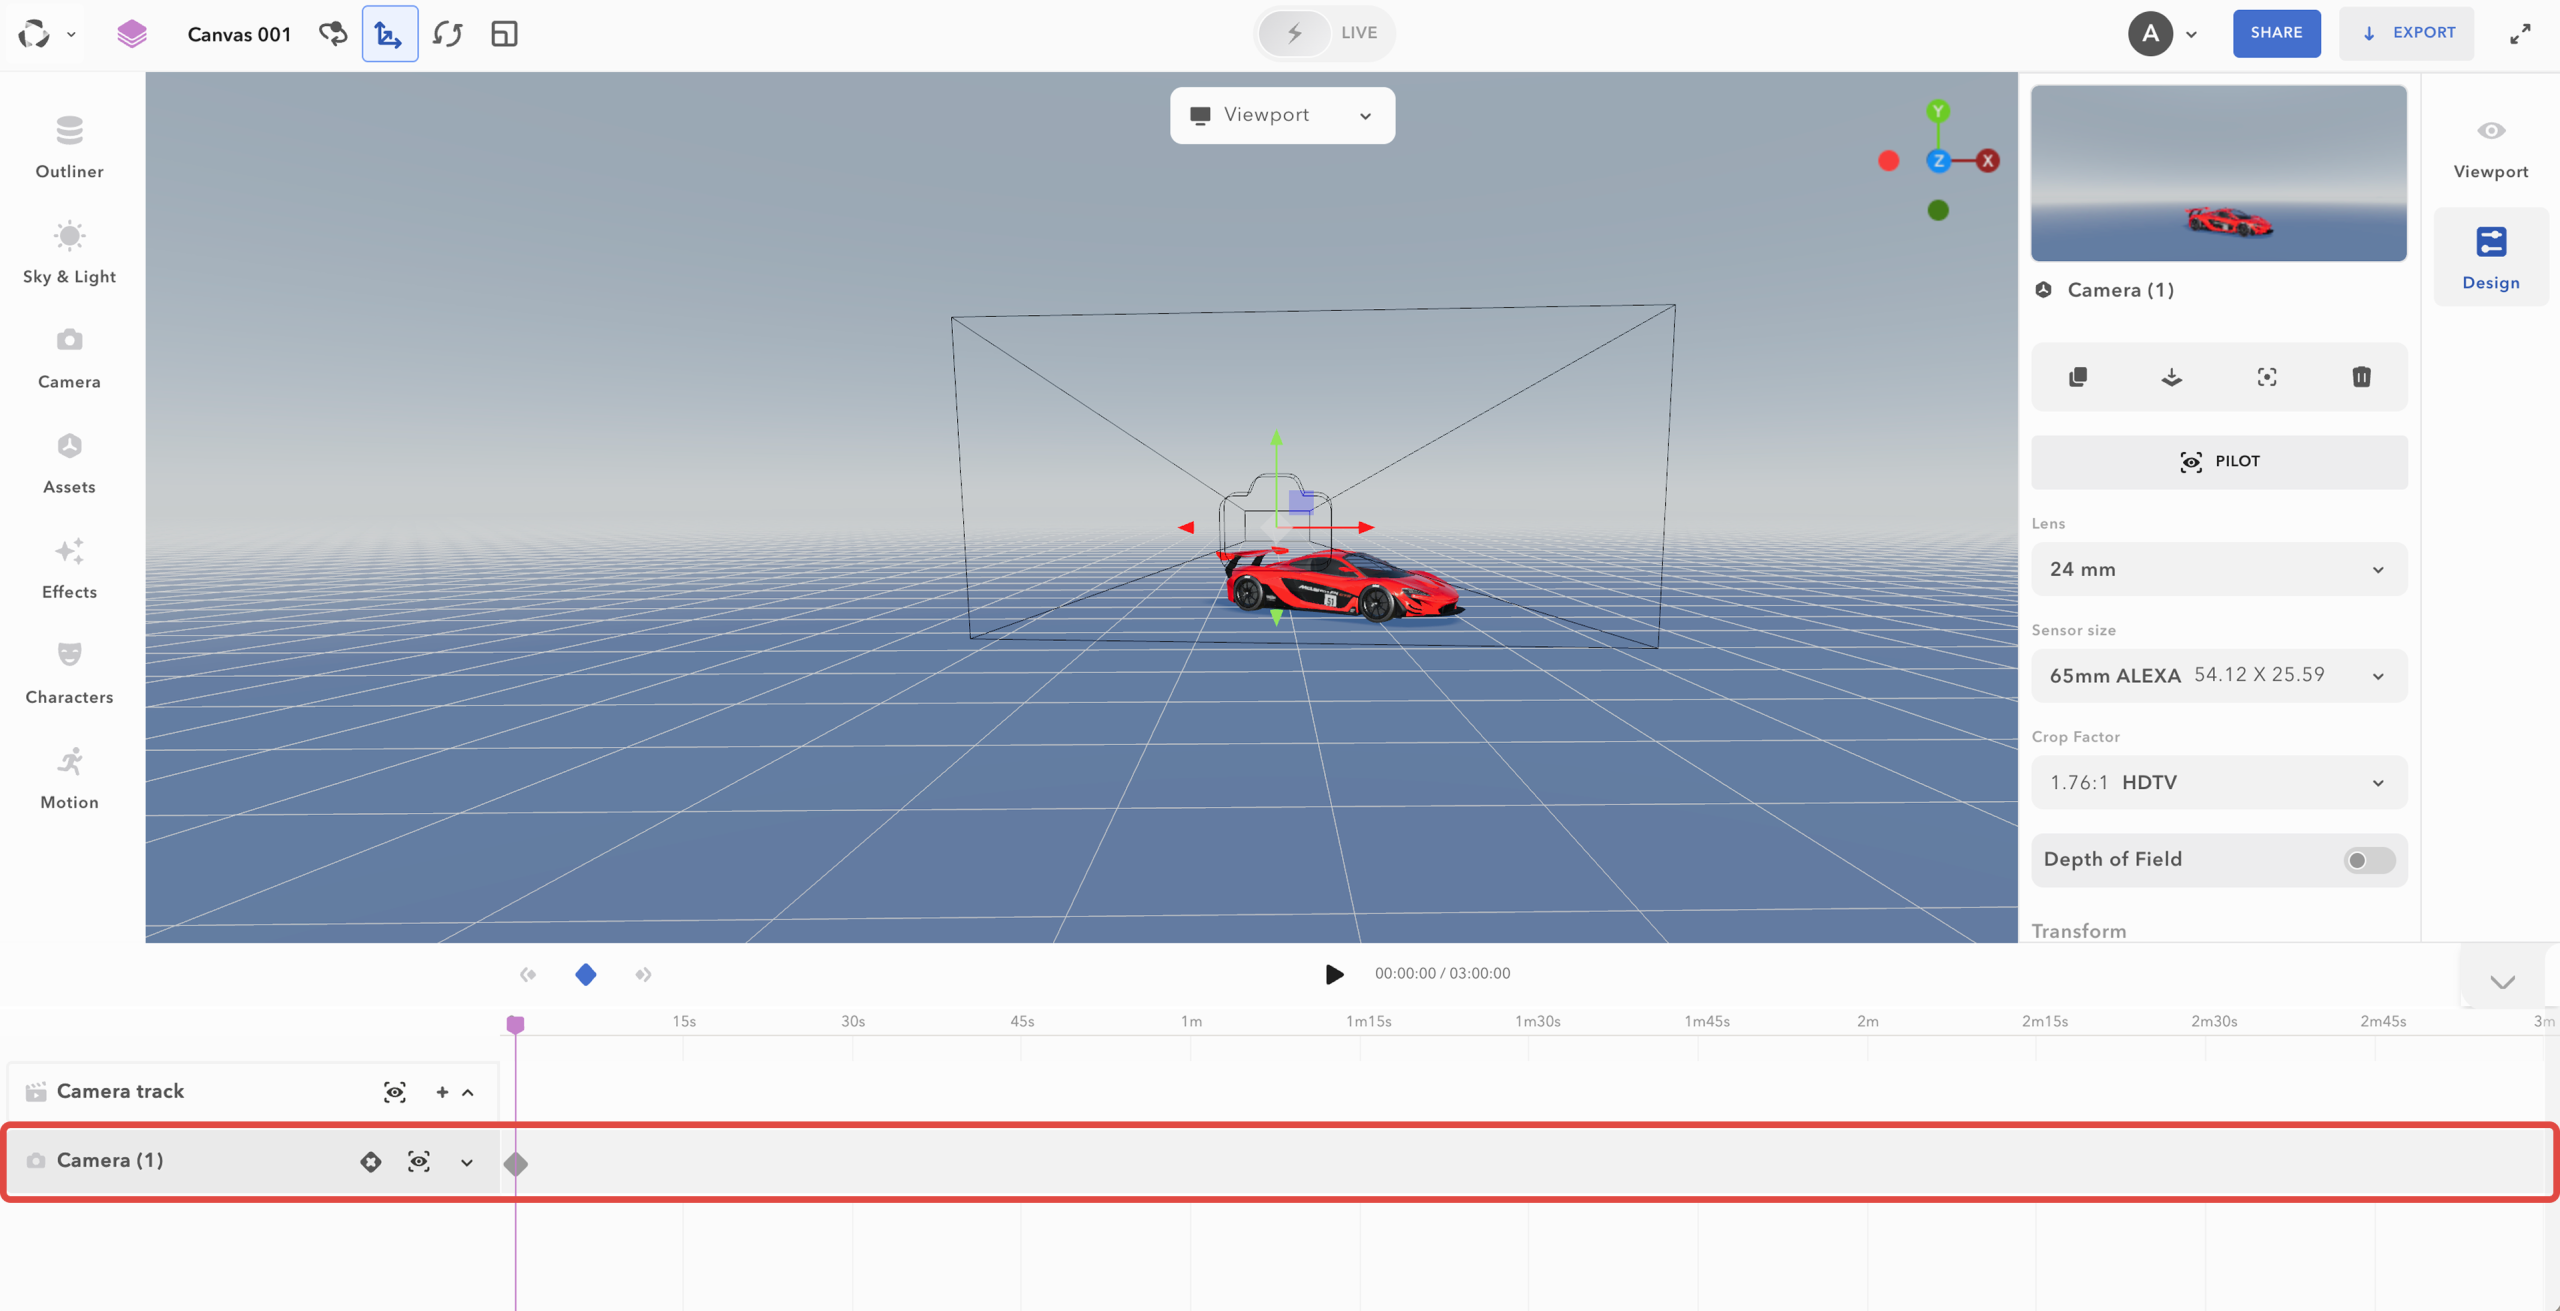Open the Characters panel

click(68, 670)
